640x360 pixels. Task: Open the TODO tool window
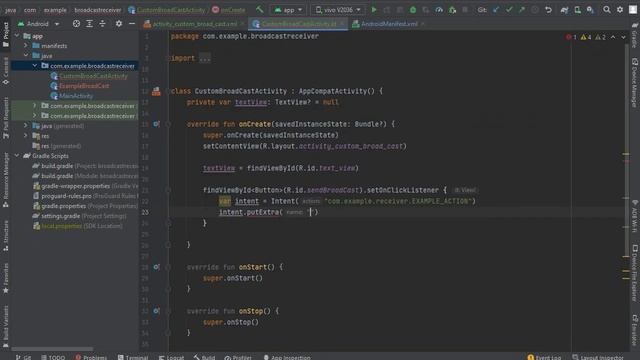click(53, 357)
